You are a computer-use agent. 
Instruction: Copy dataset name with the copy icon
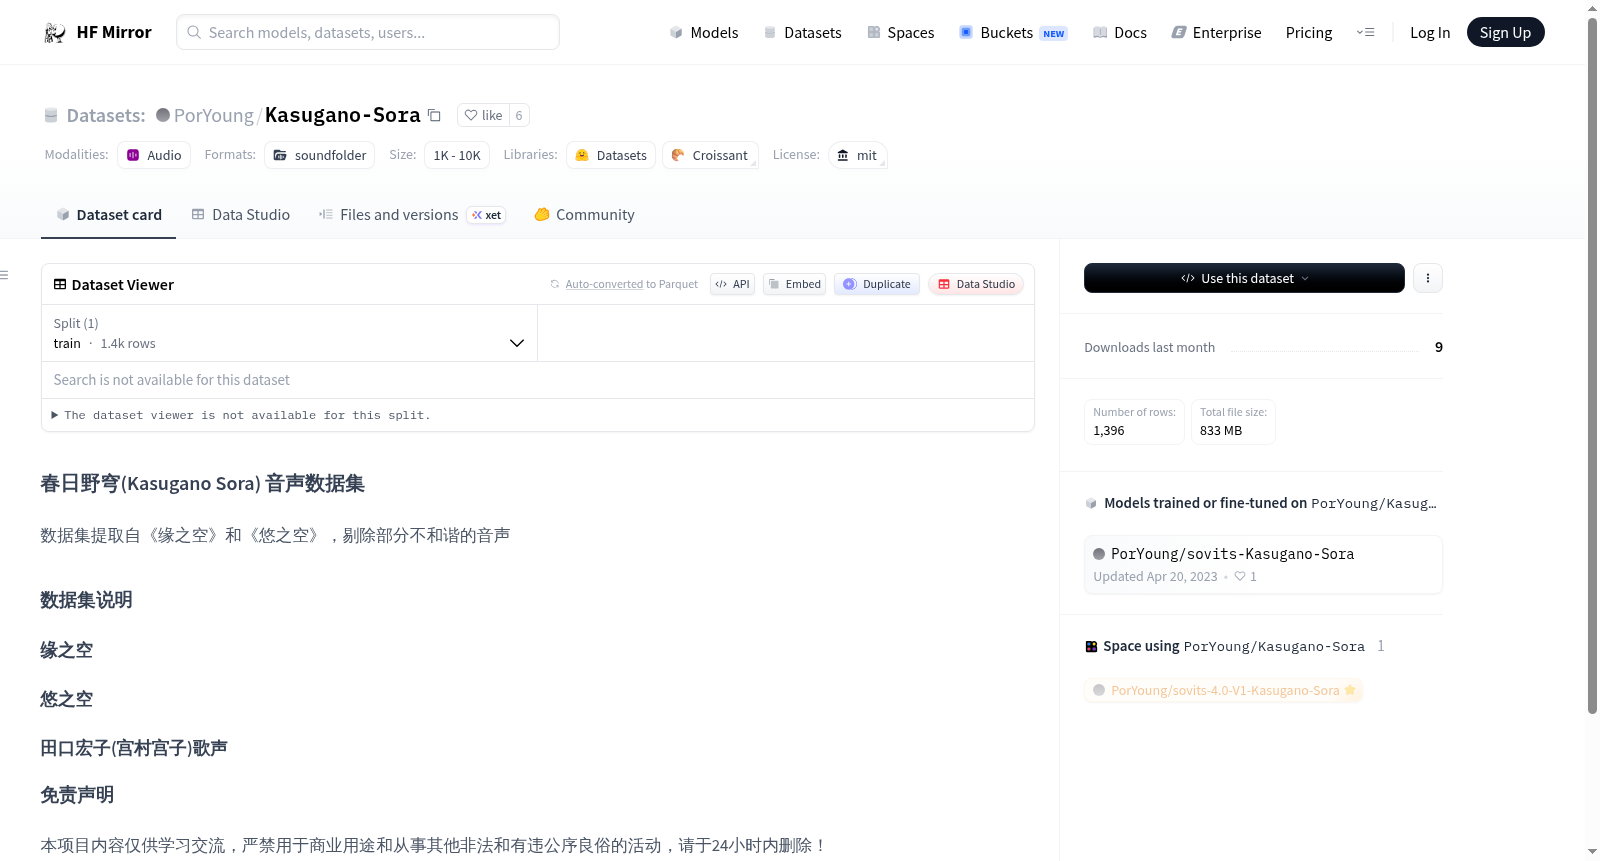(434, 115)
